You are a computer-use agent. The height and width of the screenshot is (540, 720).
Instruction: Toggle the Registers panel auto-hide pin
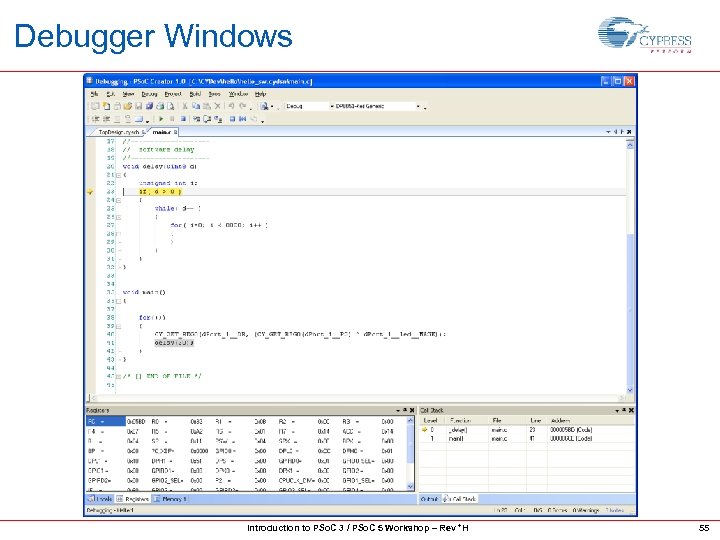pyautogui.click(x=405, y=410)
